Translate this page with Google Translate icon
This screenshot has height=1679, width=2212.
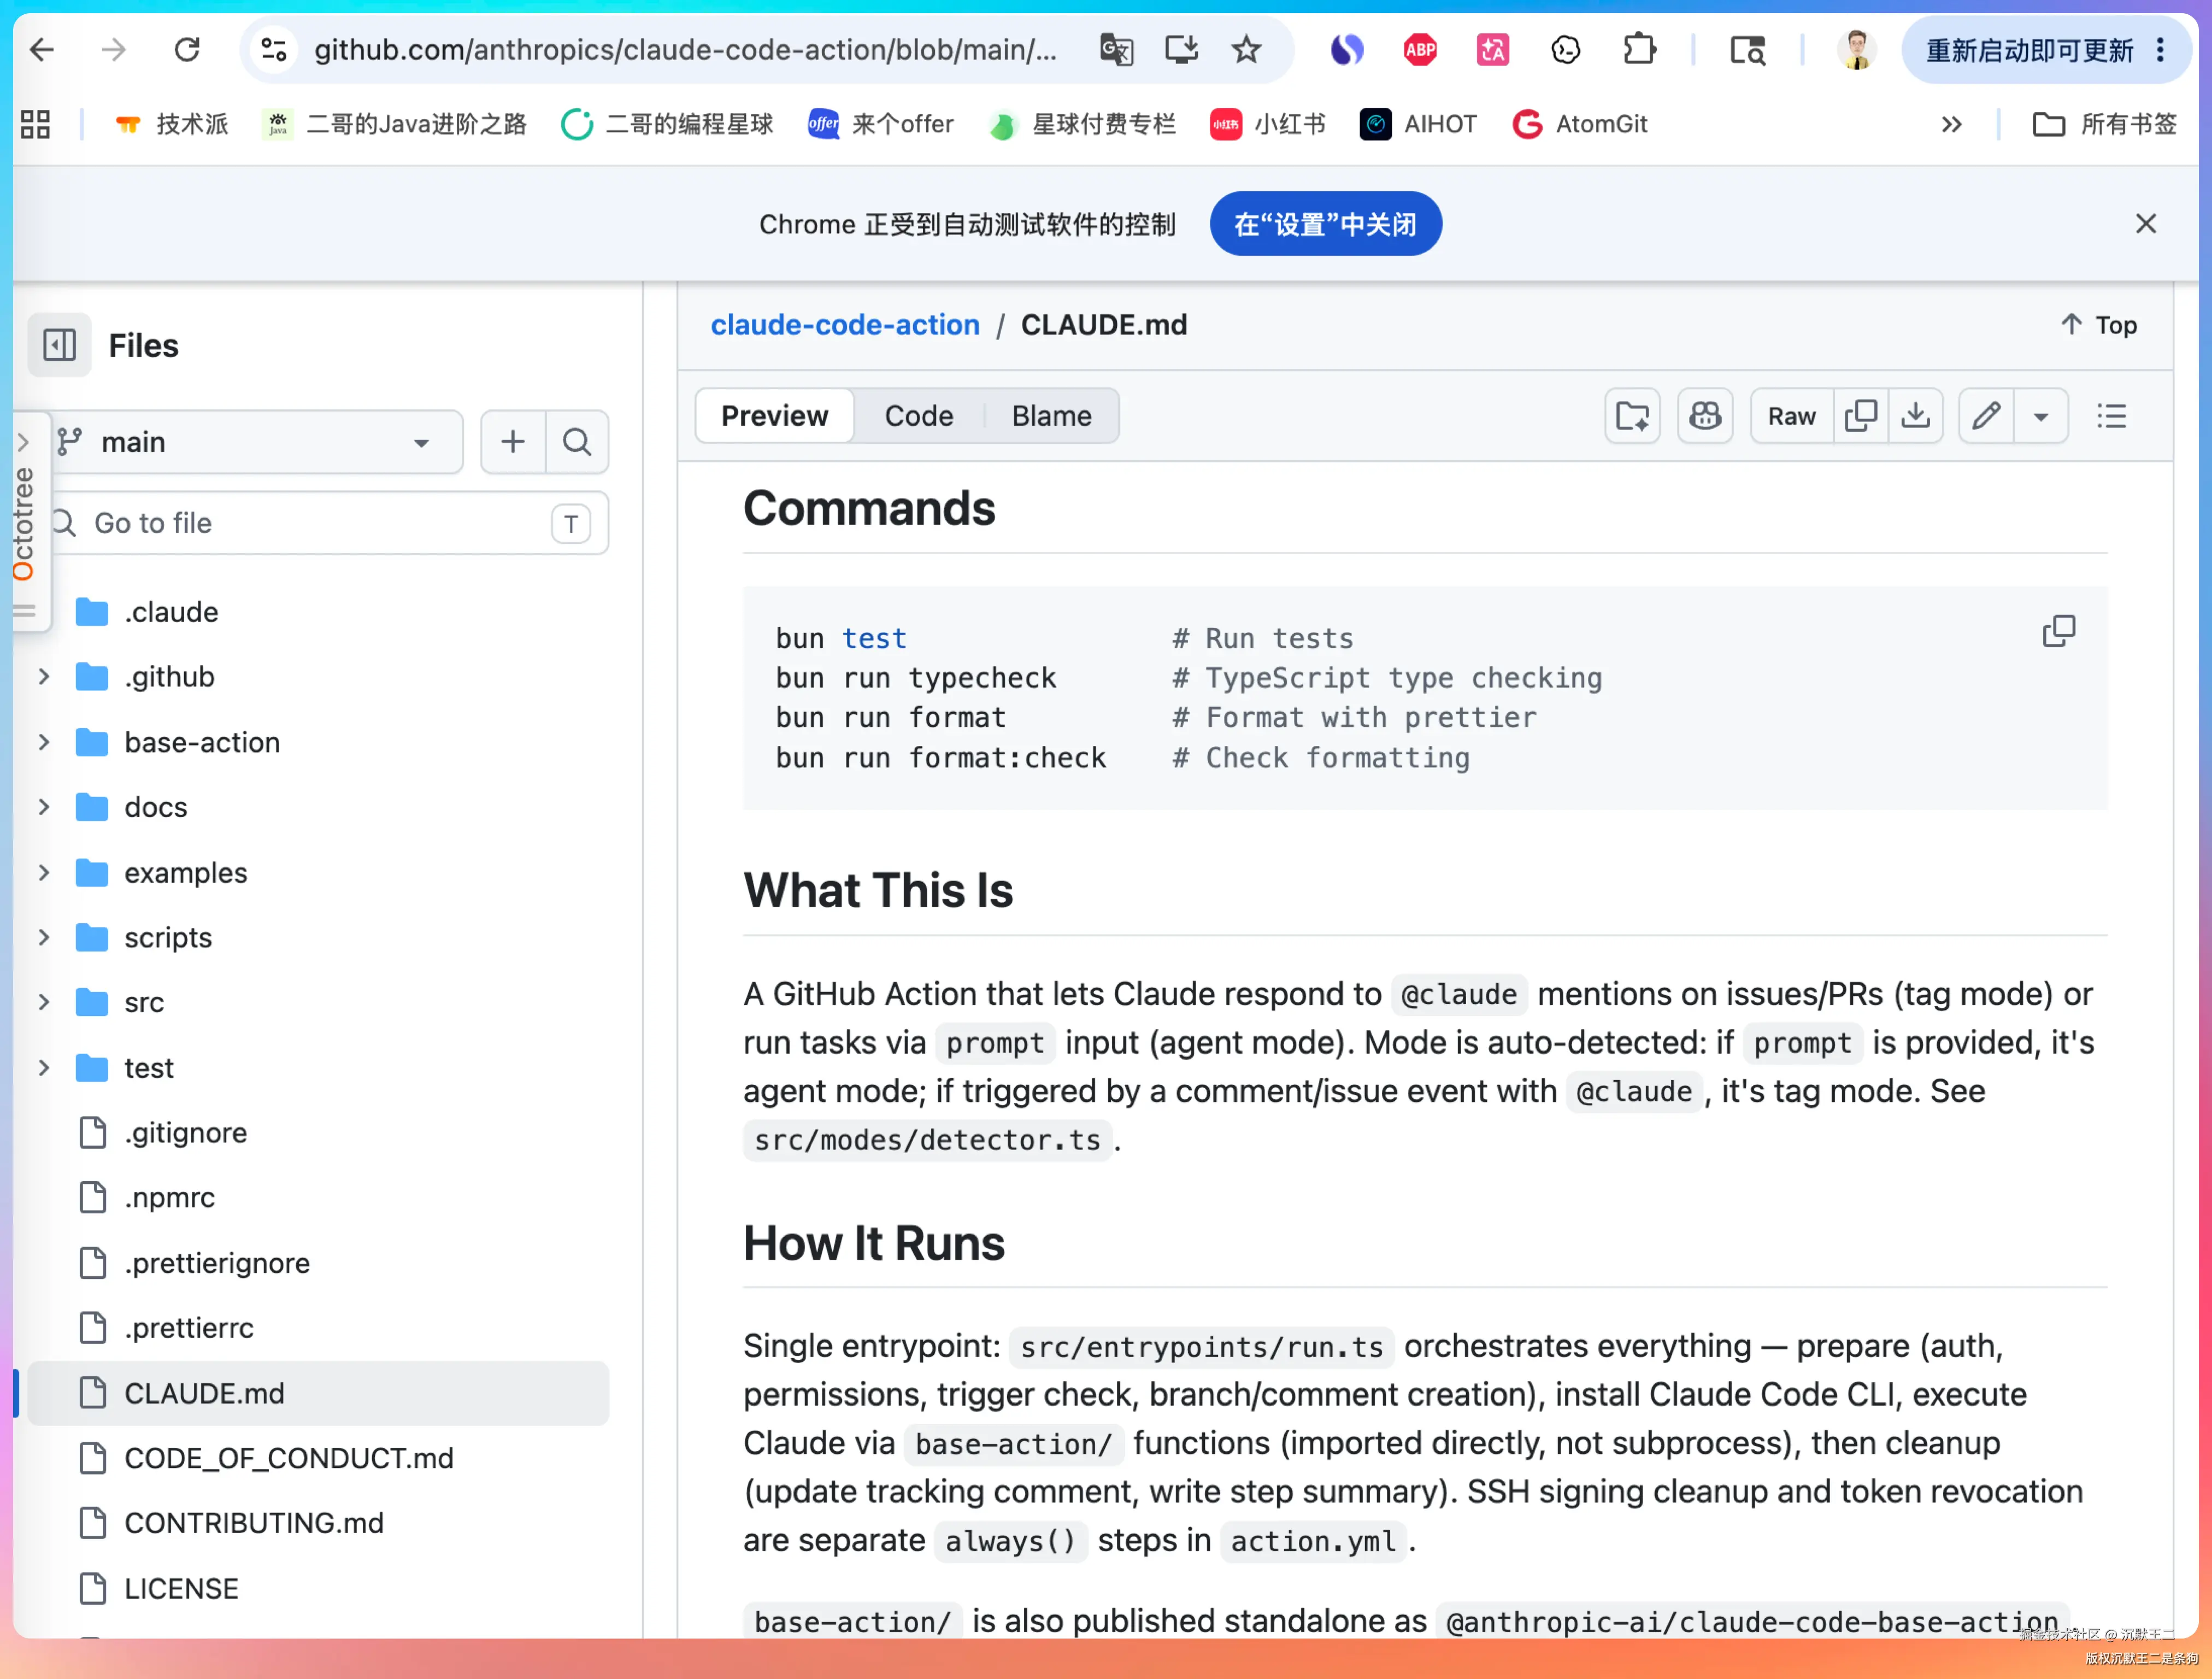(x=1116, y=49)
